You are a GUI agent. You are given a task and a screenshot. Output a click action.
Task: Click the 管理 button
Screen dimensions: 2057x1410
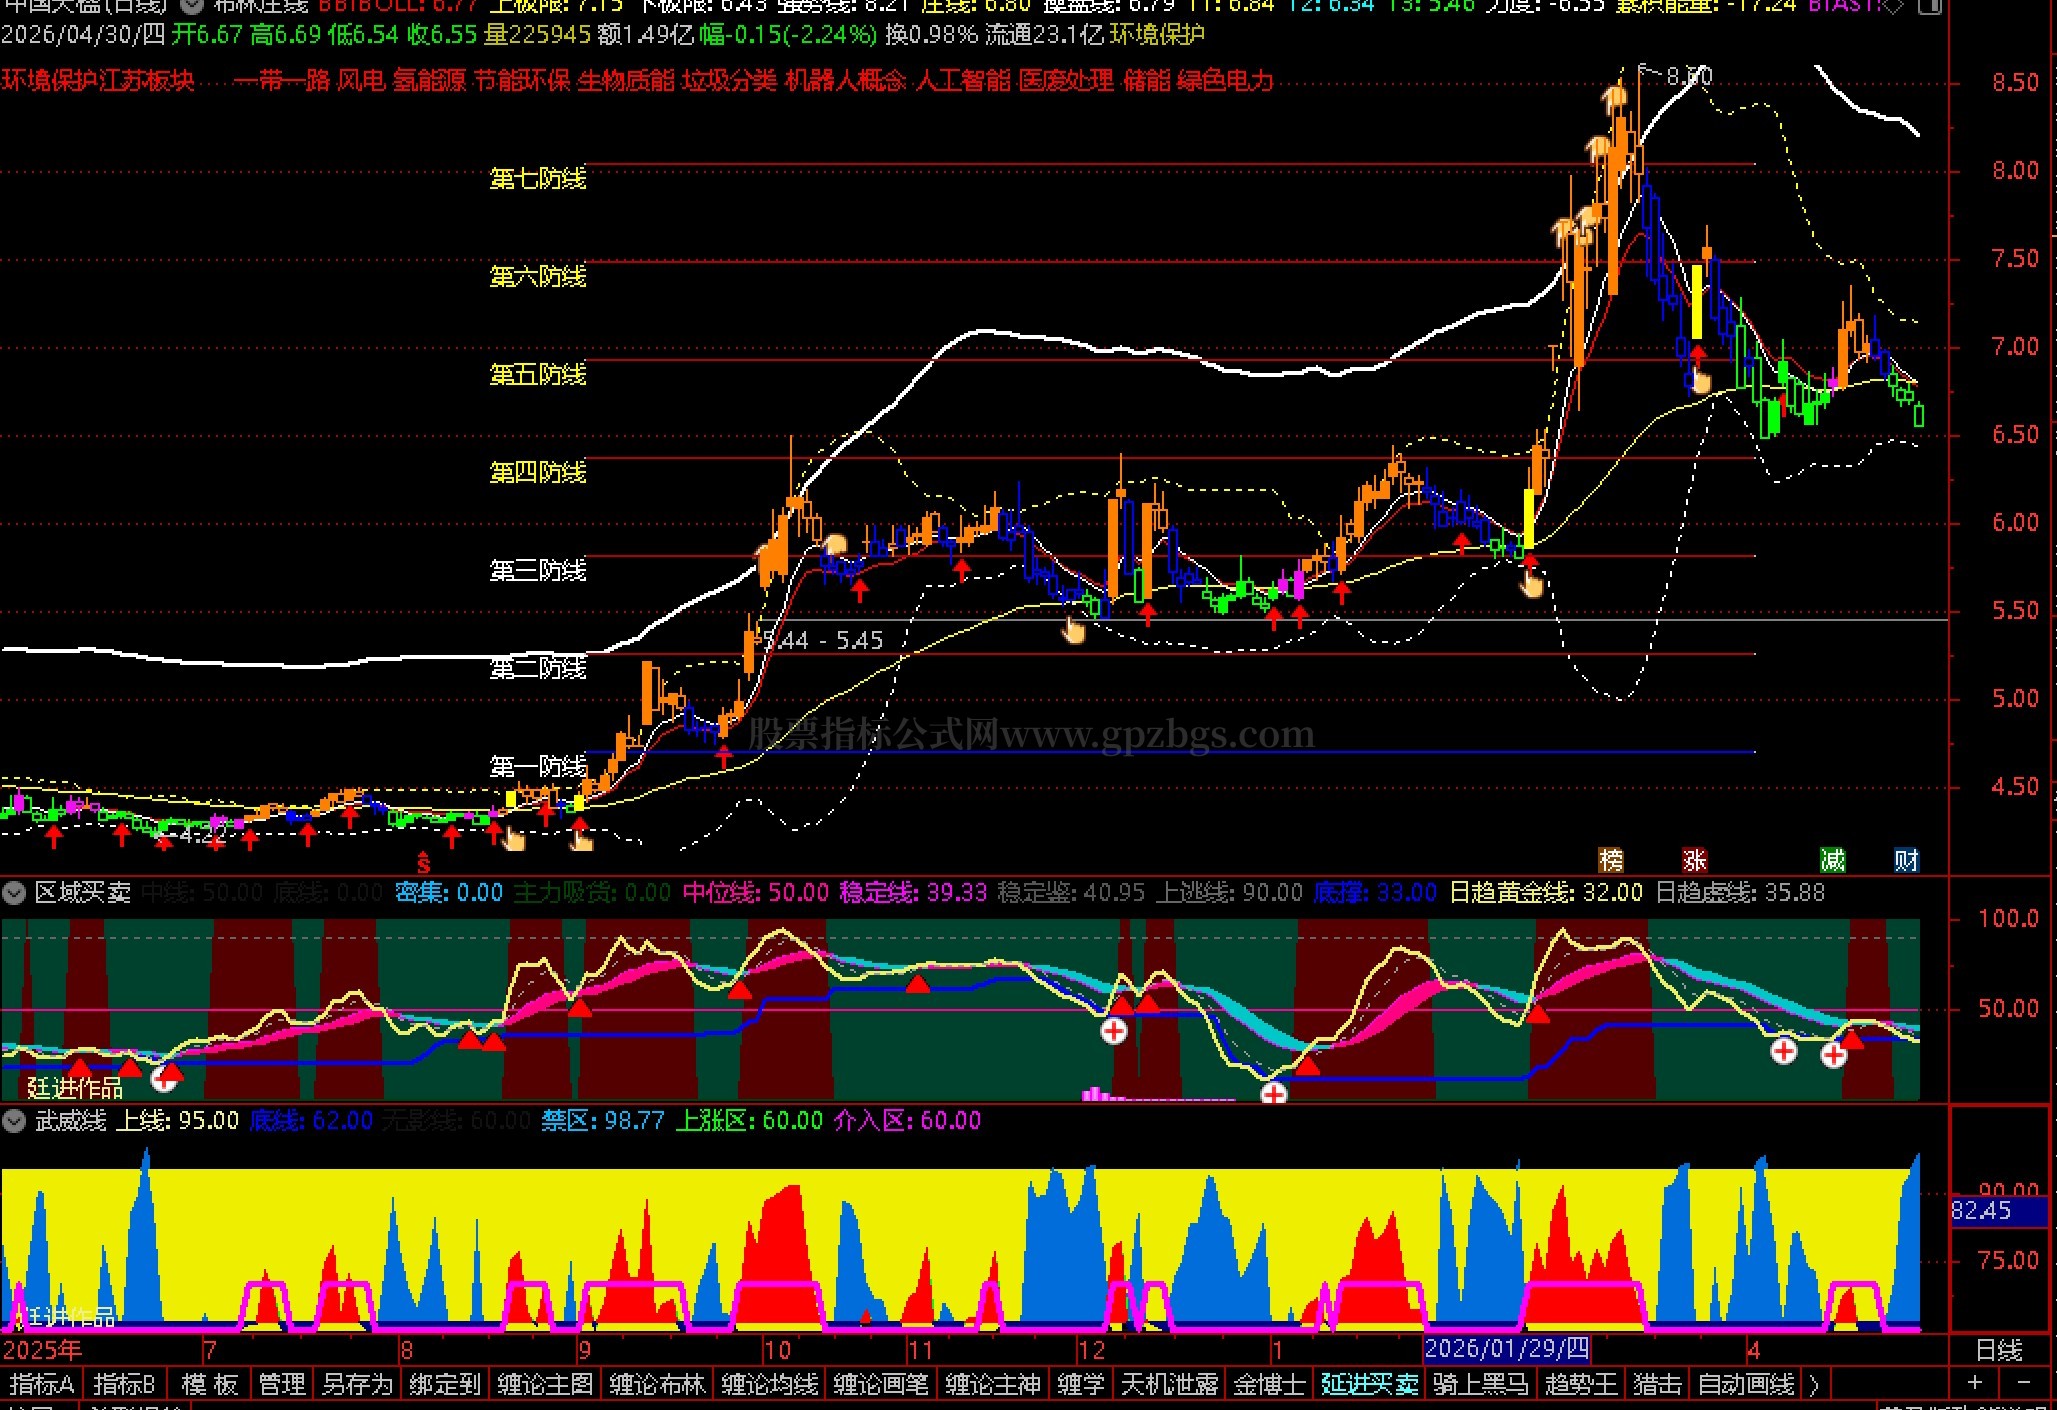coord(282,1384)
